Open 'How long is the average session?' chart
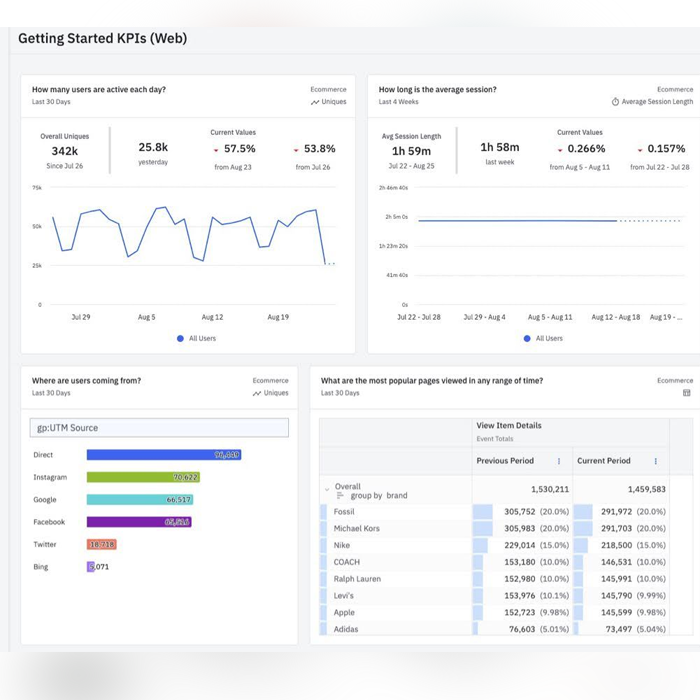Screen dimensions: 700x700 pyautogui.click(x=438, y=89)
